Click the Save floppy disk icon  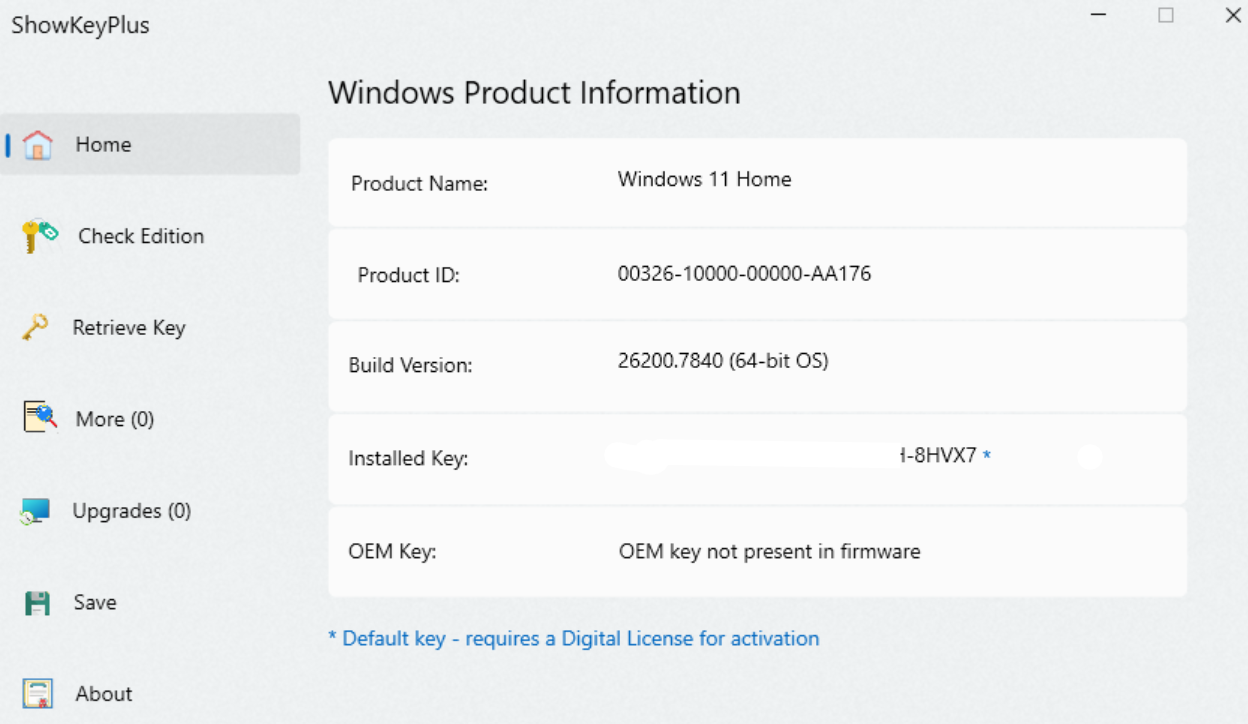pos(37,603)
